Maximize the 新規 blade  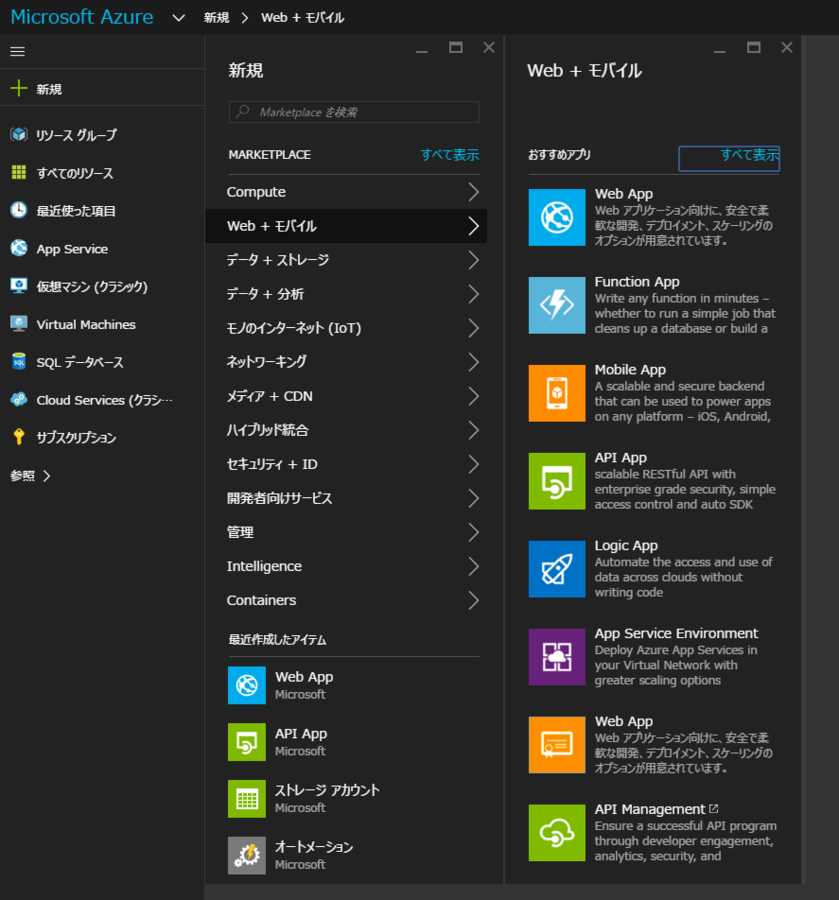[456, 48]
